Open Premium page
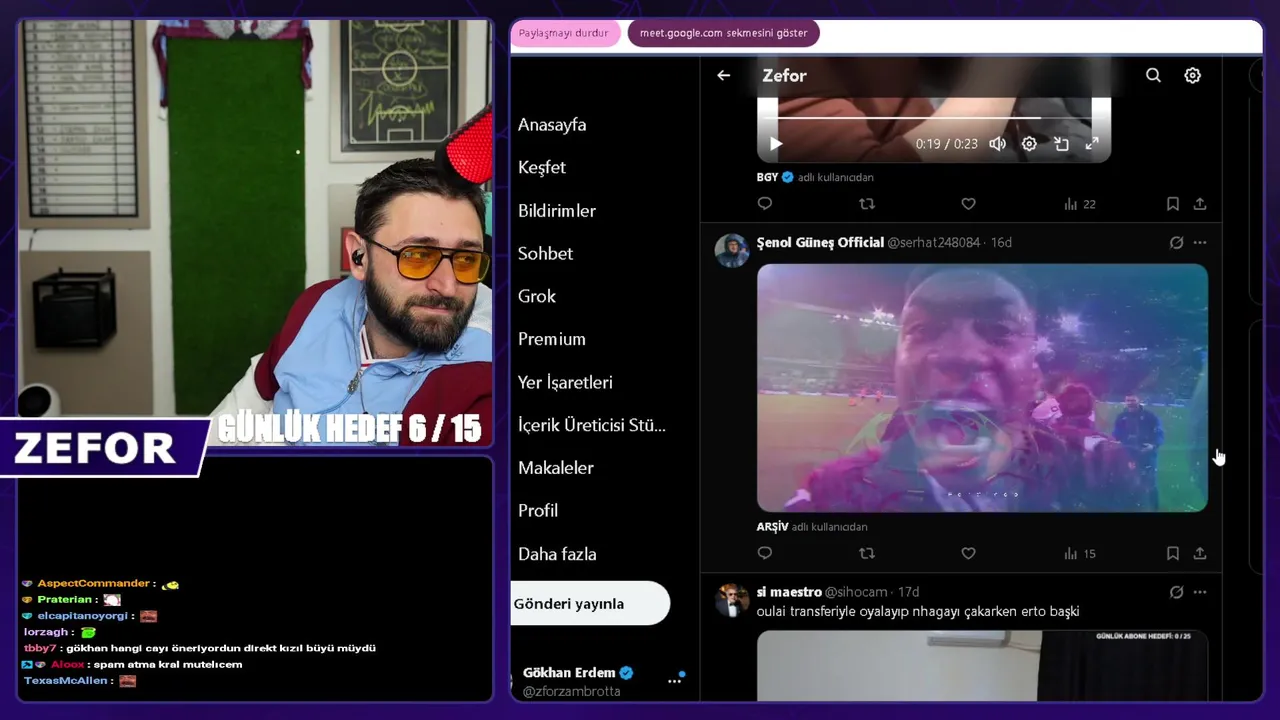The height and width of the screenshot is (720, 1280). click(x=552, y=339)
